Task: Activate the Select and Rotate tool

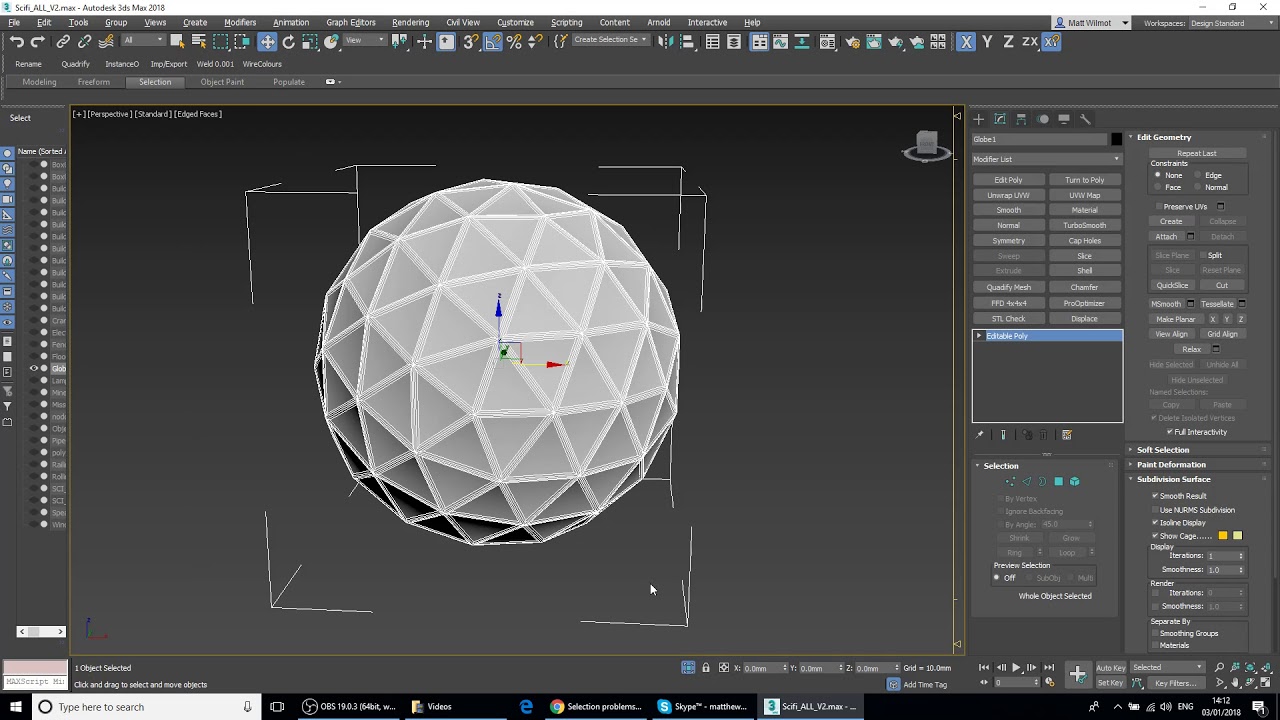Action: click(289, 41)
